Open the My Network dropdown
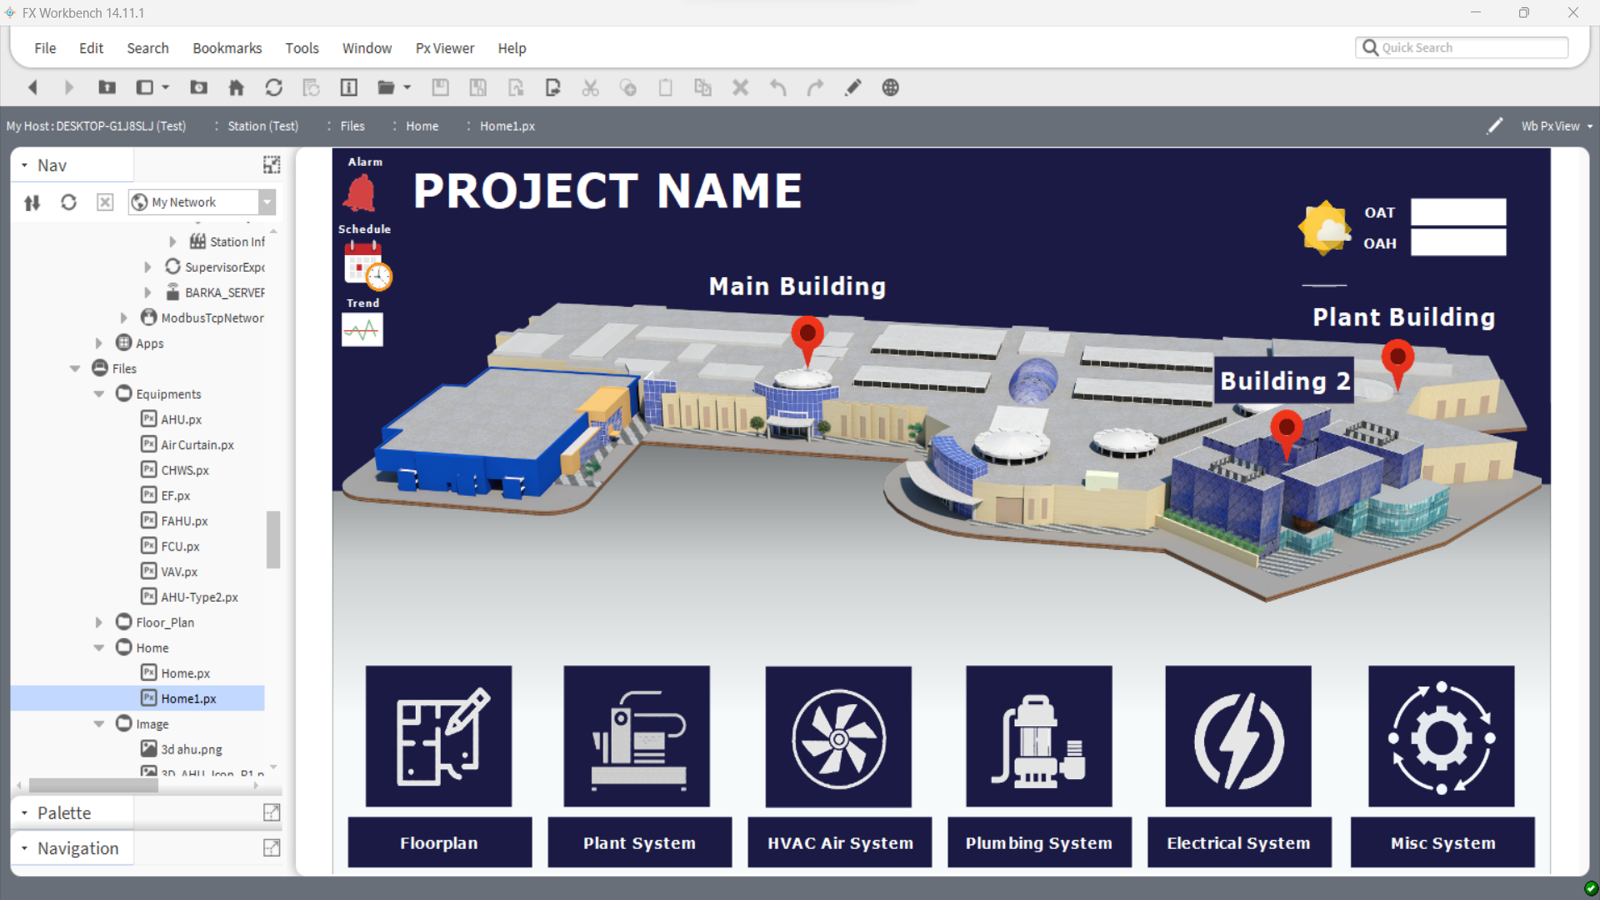 pos(267,202)
